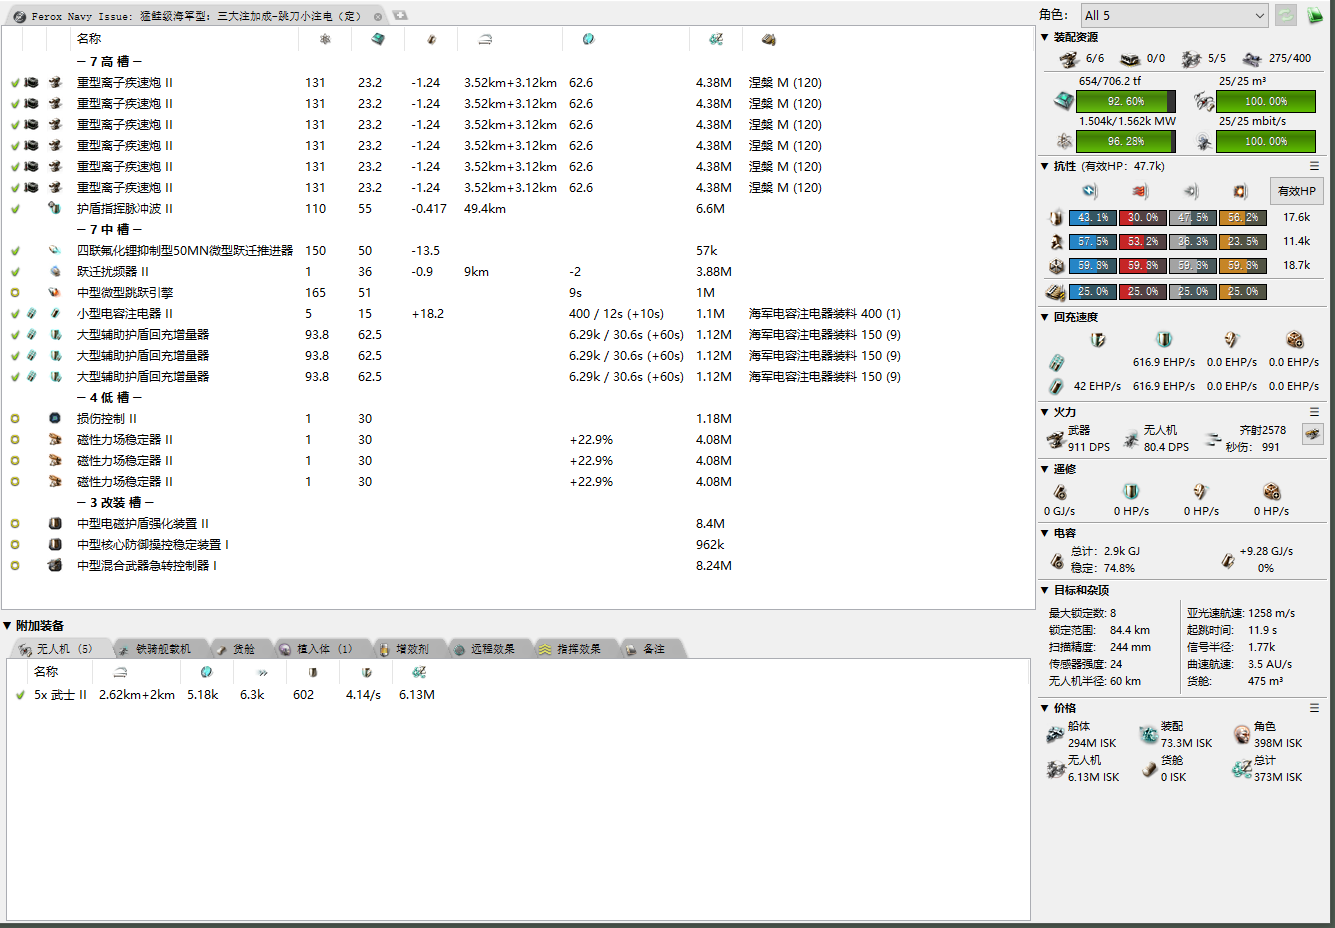Click the 有效HP button
The height and width of the screenshot is (928, 1335).
click(1296, 191)
